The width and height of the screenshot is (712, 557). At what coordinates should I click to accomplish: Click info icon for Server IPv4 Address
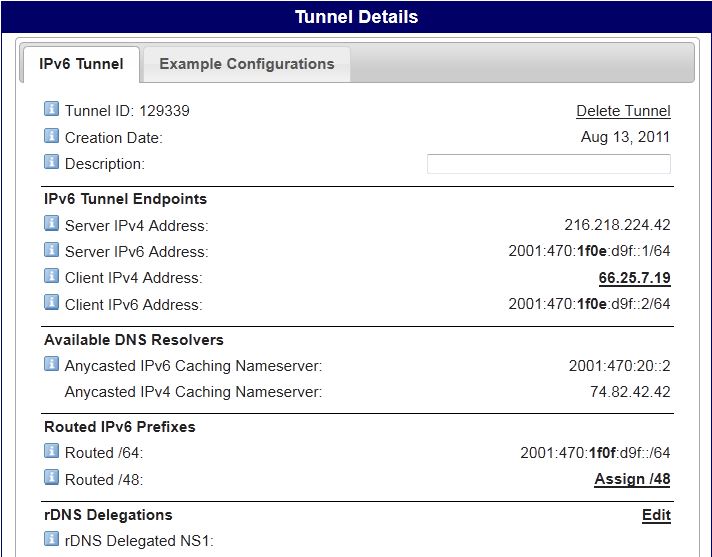point(52,224)
